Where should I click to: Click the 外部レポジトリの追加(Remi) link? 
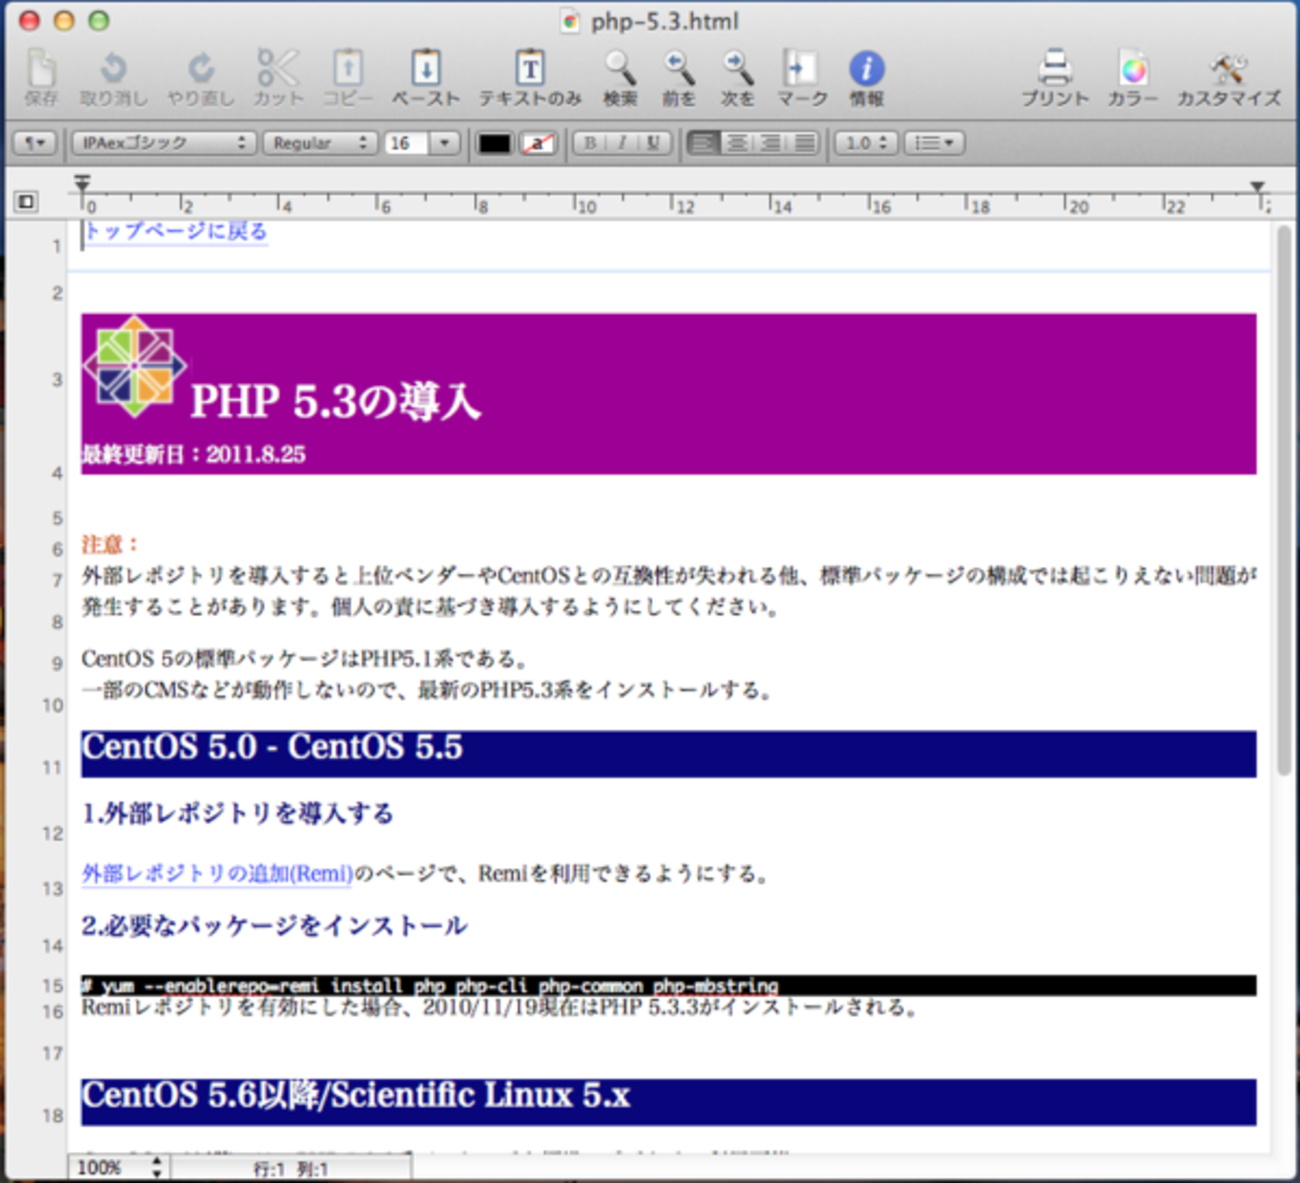[x=217, y=874]
